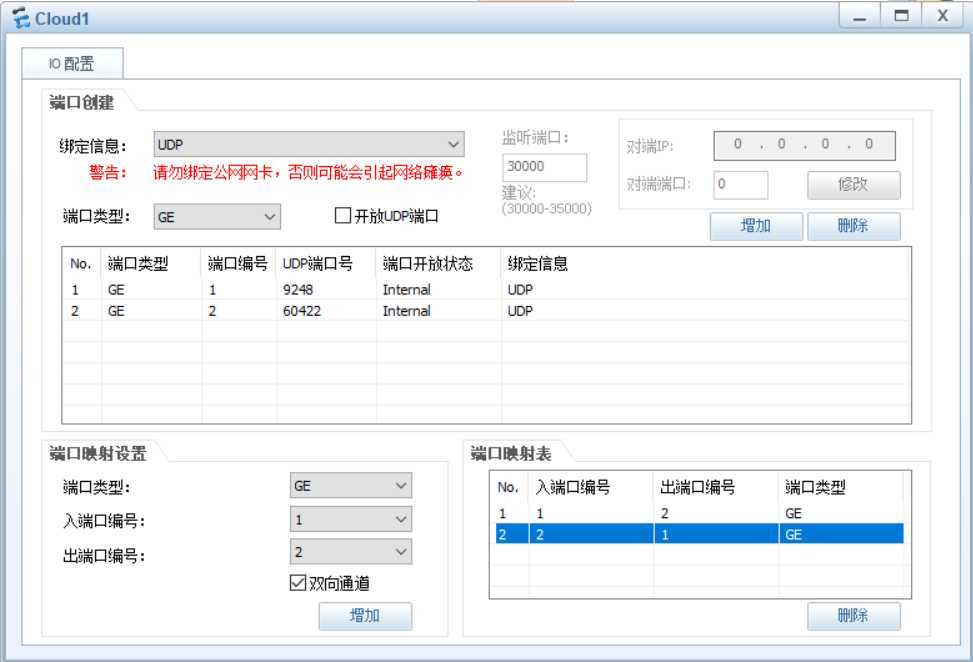Enable the 开放UDP端口 checkbox
The height and width of the screenshot is (662, 973).
coord(340,216)
